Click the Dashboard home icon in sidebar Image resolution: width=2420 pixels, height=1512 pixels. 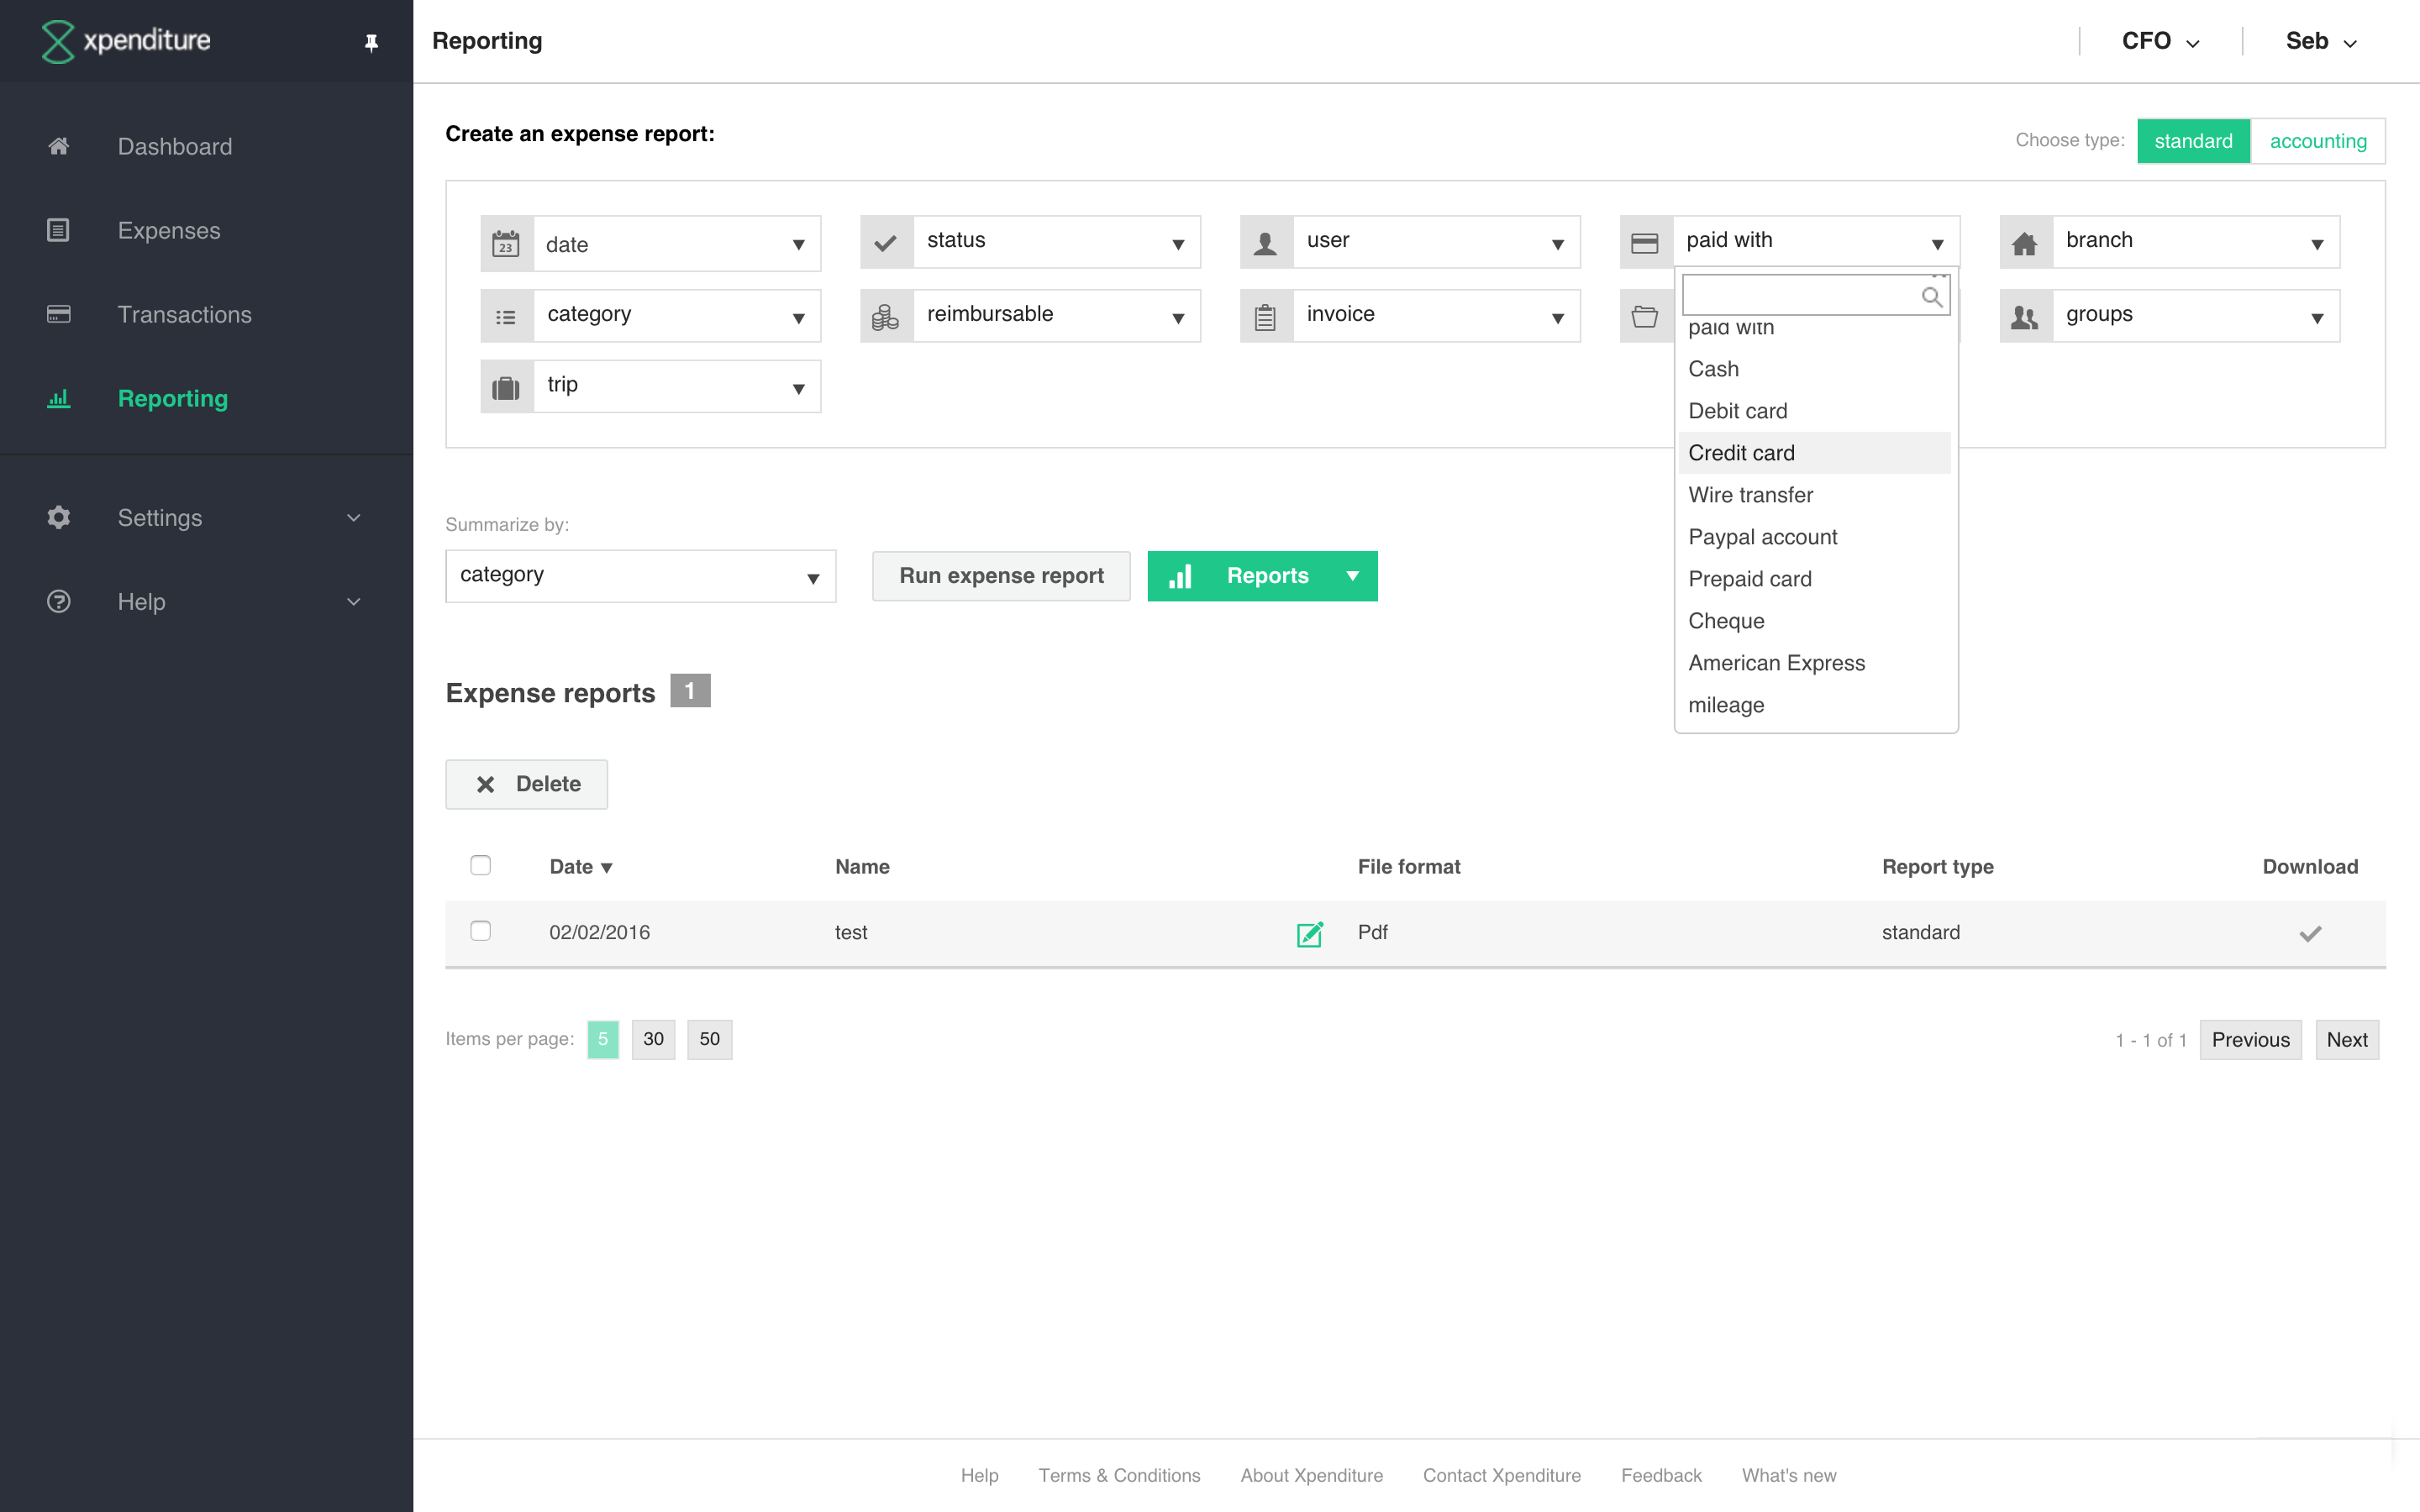click(59, 146)
